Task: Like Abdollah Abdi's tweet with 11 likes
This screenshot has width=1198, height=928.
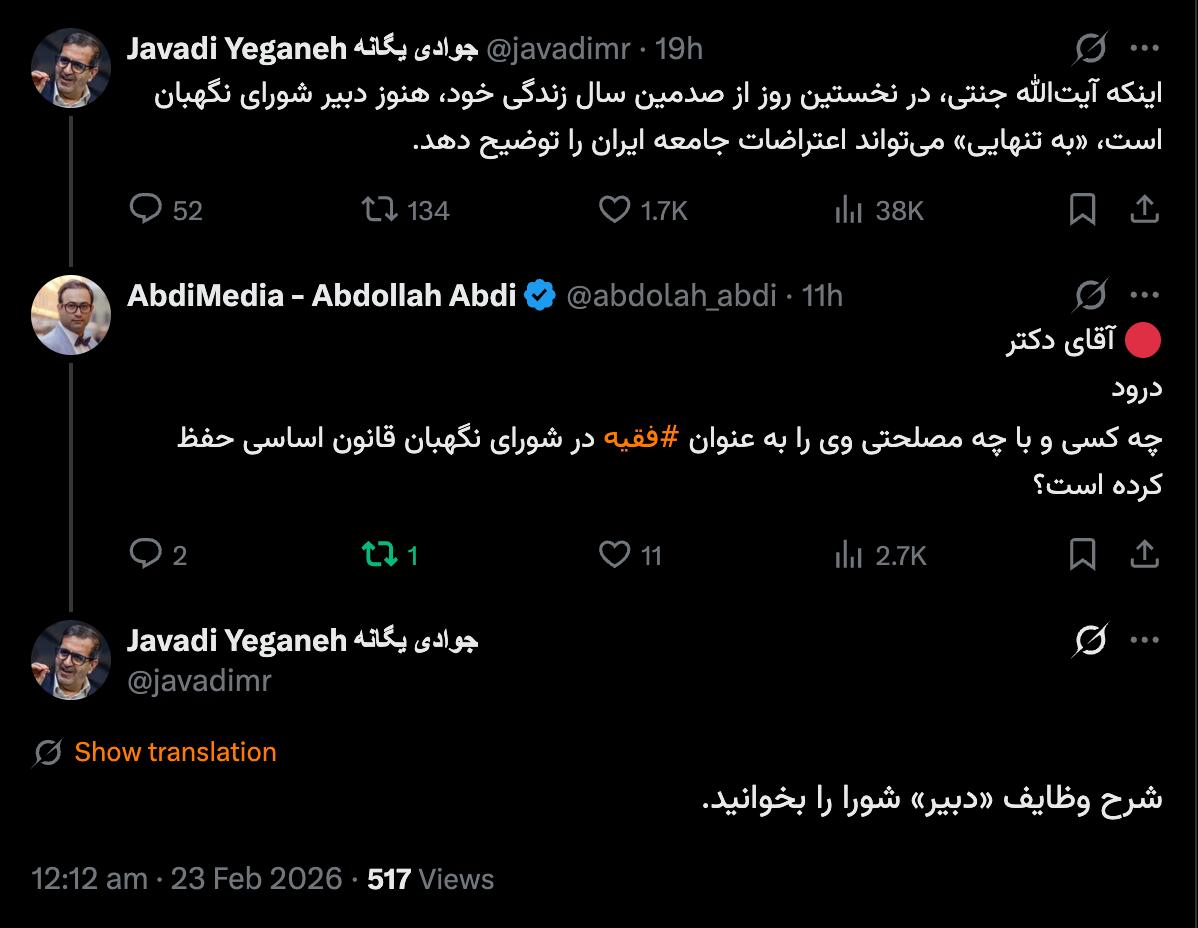Action: [x=614, y=554]
